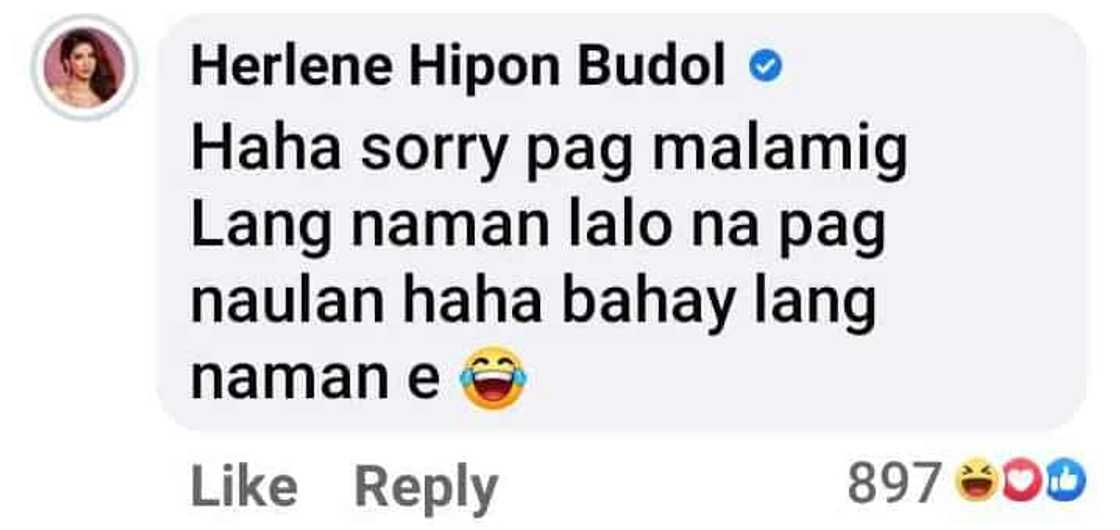Click the word 'Budol' in the name
This screenshot has width=1120, height=530.
pos(651,66)
